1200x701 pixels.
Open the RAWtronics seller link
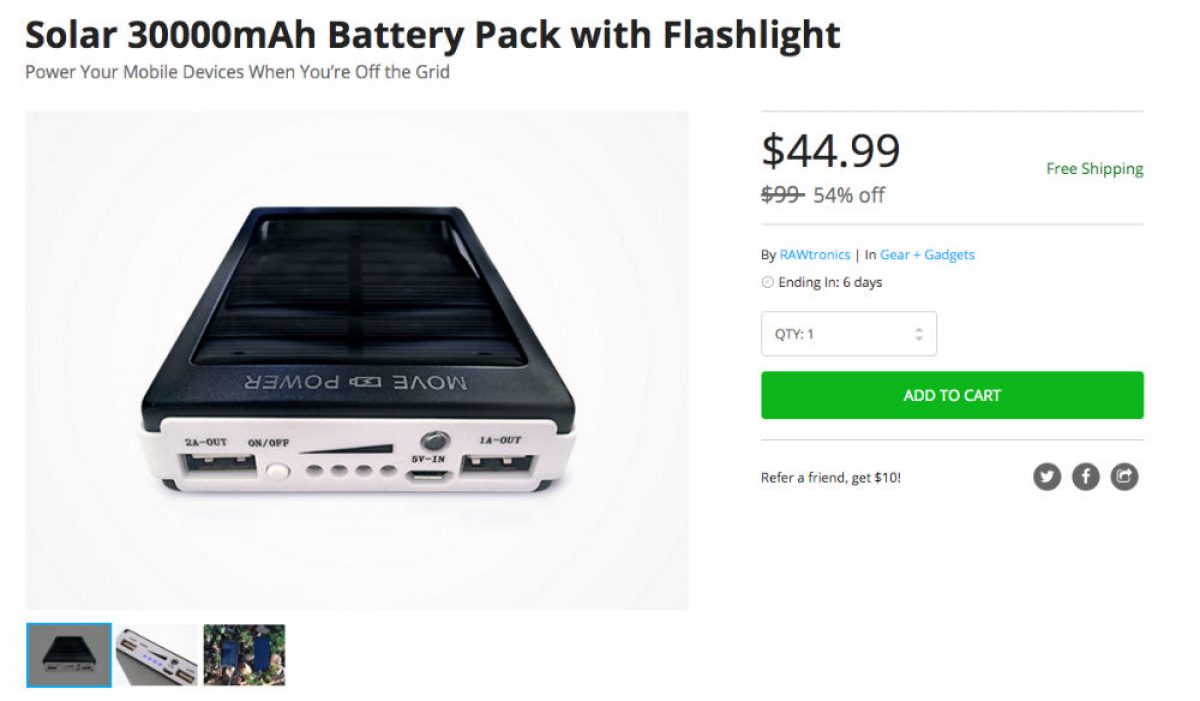(x=814, y=255)
